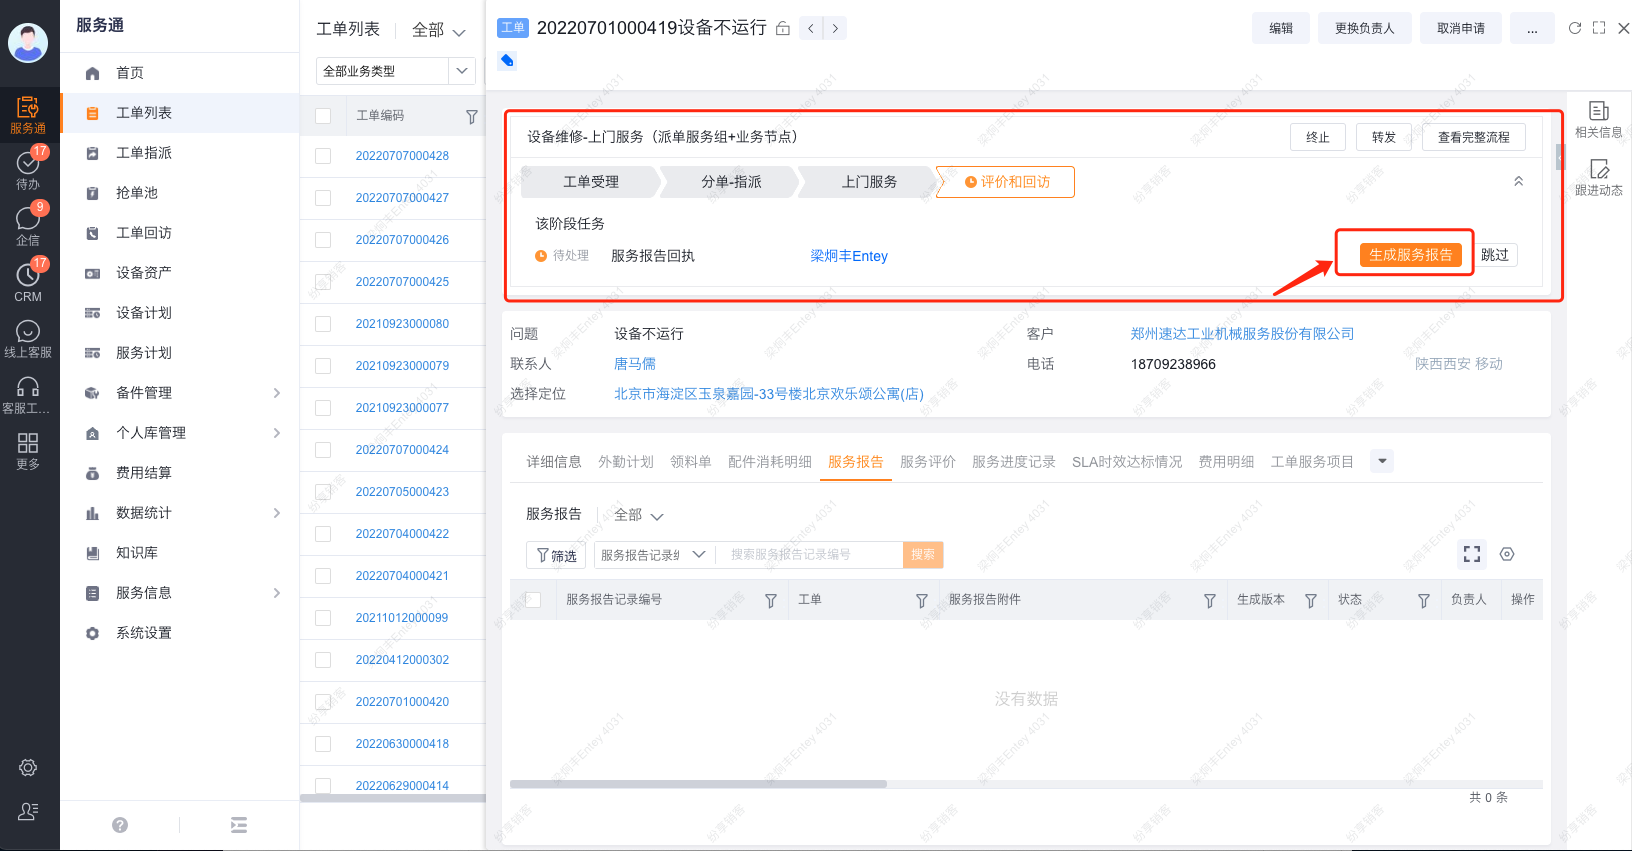Collapse the workflow stage panel chevron
The image size is (1632, 851).
pos(1518,181)
